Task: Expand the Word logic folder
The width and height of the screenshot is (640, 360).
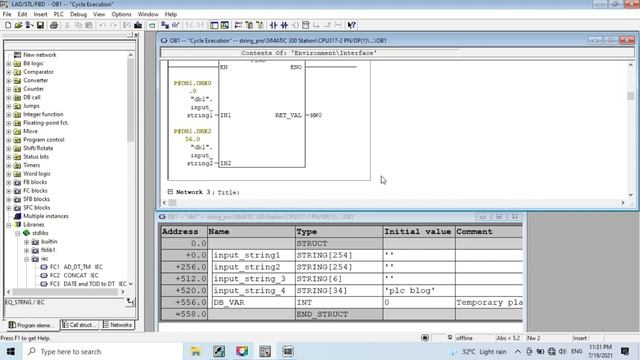Action: click(x=9, y=174)
